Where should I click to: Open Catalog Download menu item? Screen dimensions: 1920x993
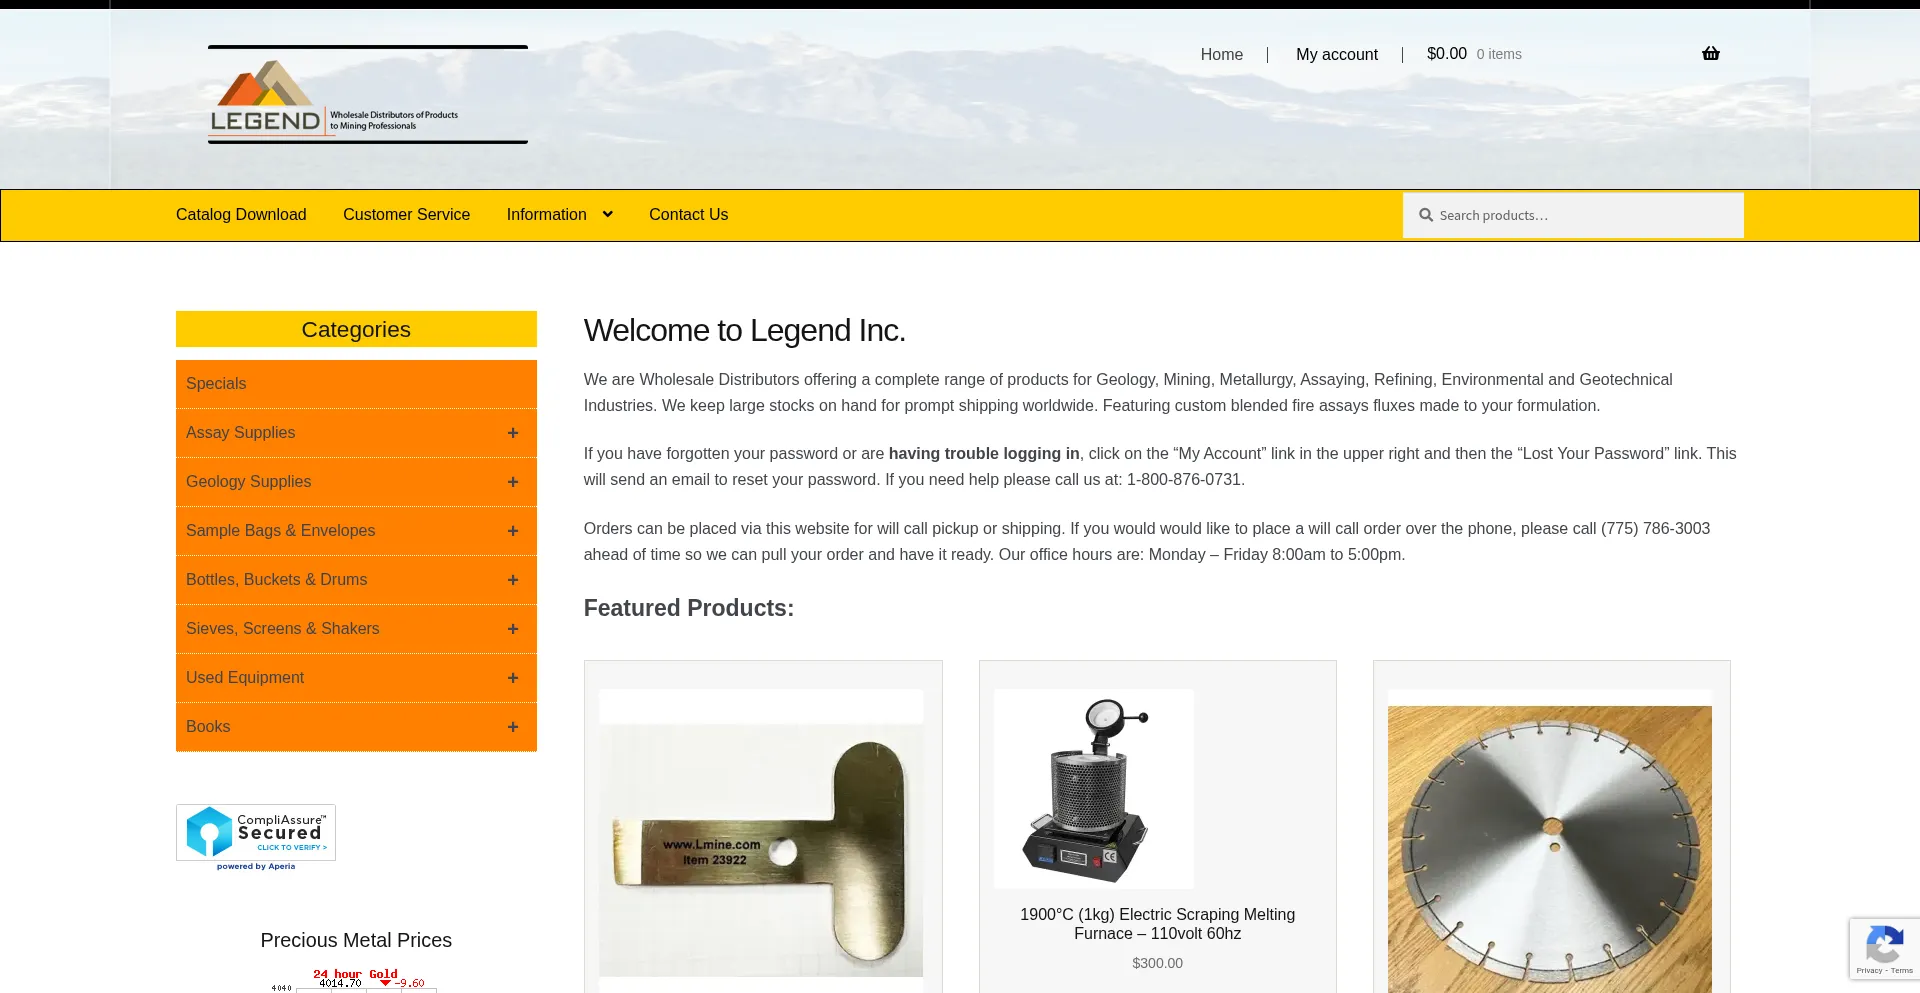tap(241, 214)
